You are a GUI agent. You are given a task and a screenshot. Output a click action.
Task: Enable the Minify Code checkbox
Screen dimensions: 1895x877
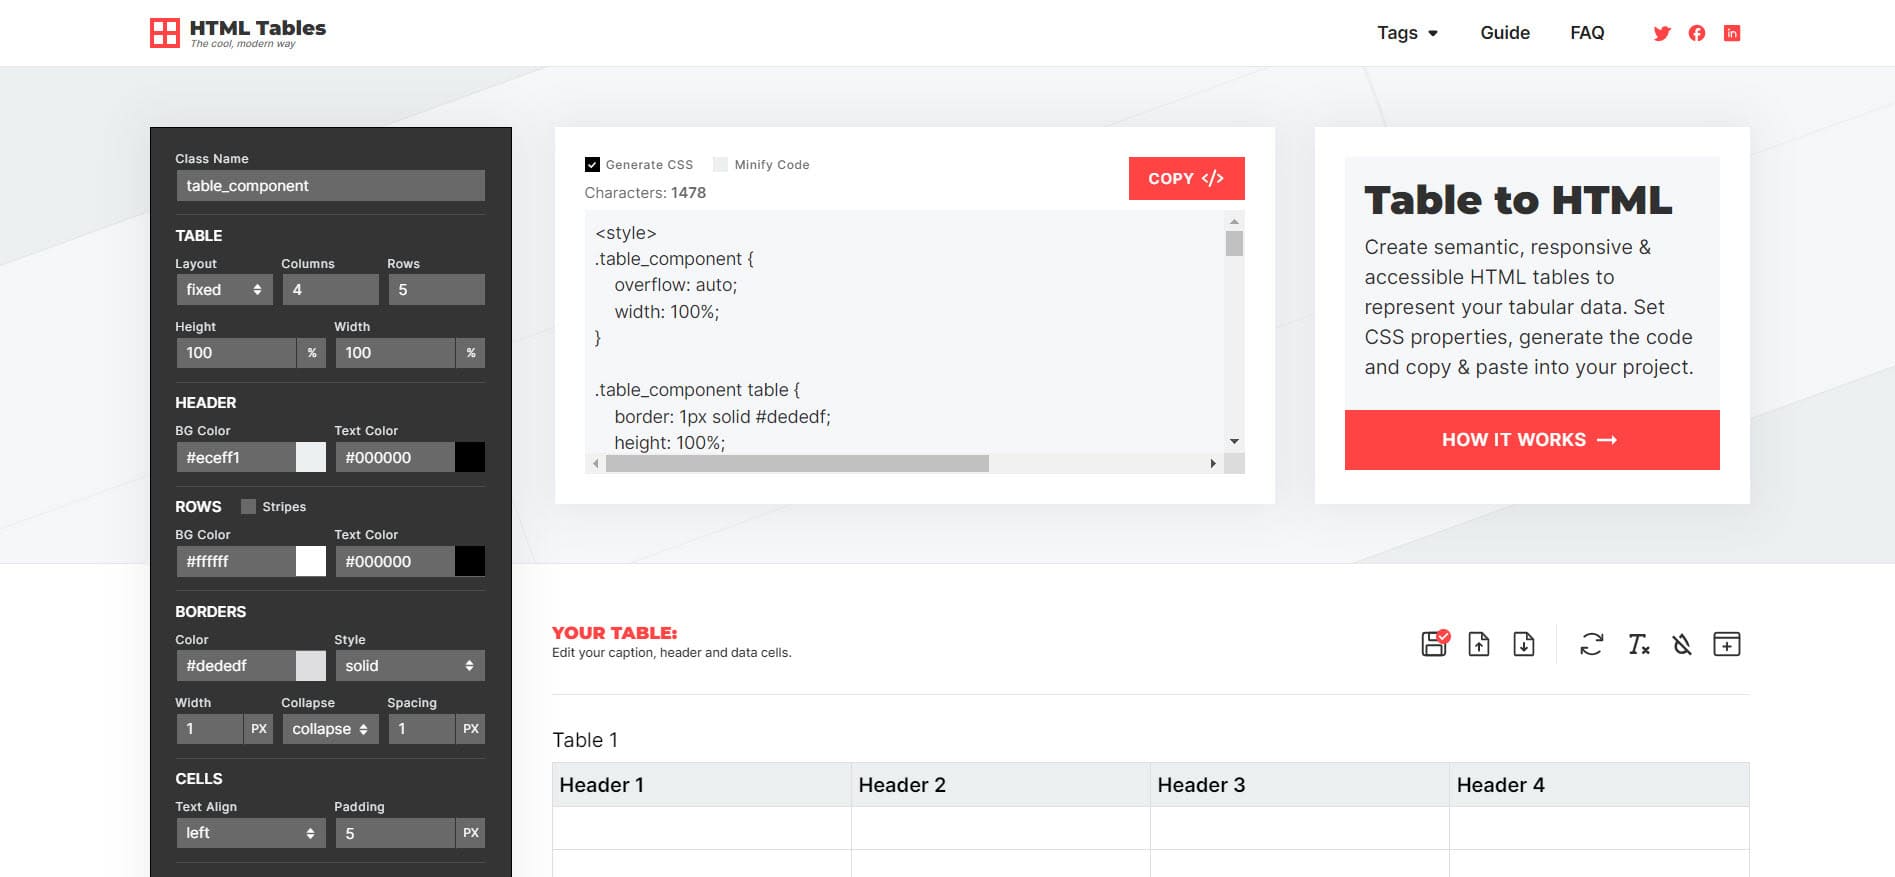pyautogui.click(x=720, y=165)
